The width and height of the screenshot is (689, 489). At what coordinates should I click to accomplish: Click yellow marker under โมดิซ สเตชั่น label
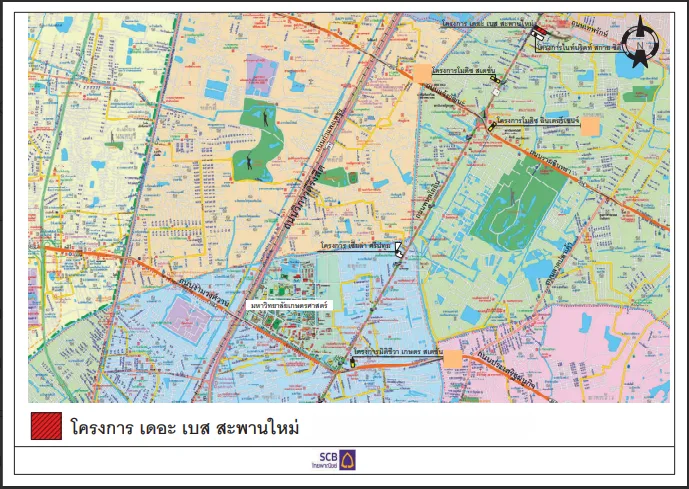tap(495, 80)
